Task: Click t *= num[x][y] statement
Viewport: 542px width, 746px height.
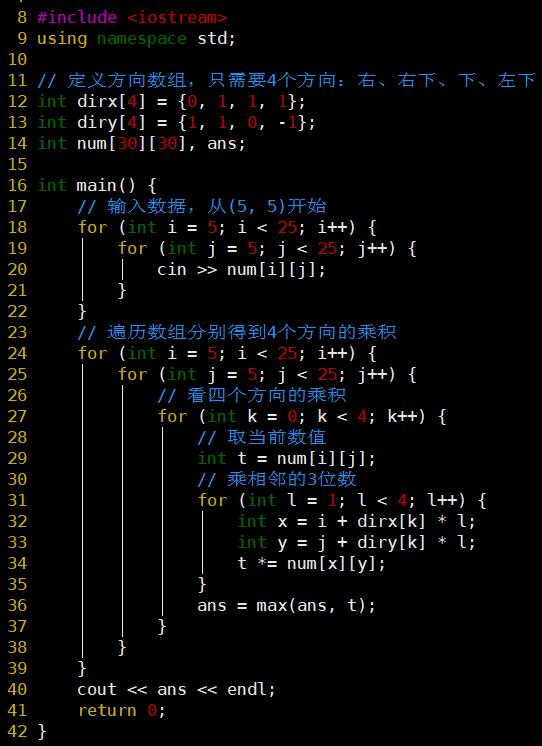Action: (312, 563)
